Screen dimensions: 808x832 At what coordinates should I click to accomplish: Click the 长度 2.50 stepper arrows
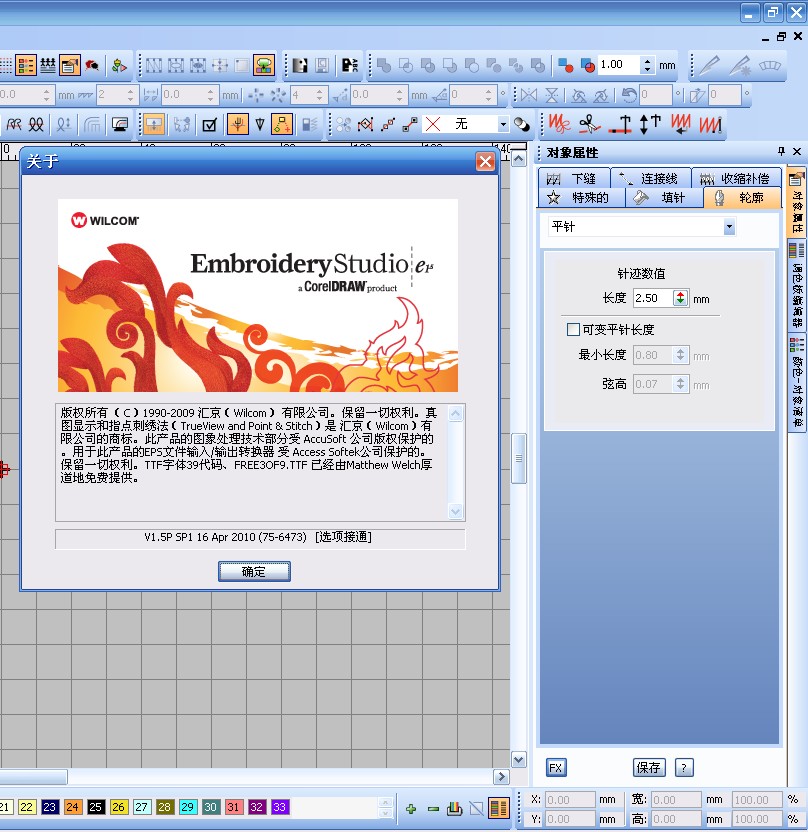click(x=680, y=298)
